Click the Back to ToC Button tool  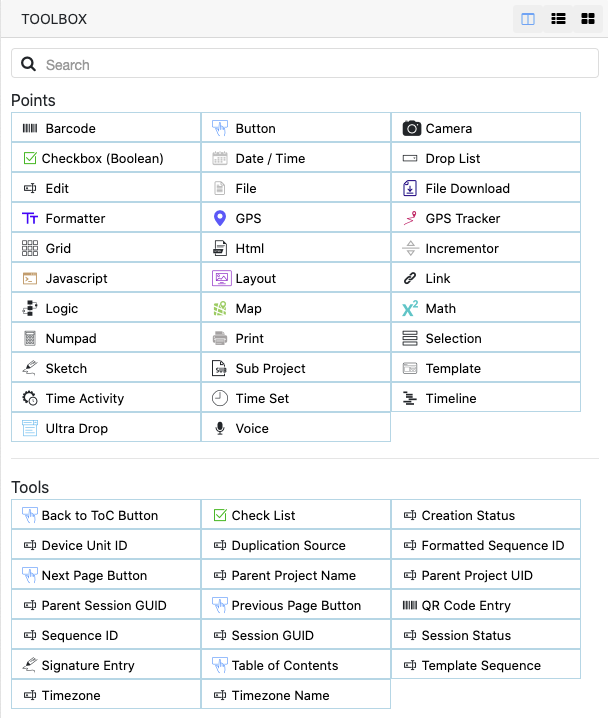tap(99, 515)
